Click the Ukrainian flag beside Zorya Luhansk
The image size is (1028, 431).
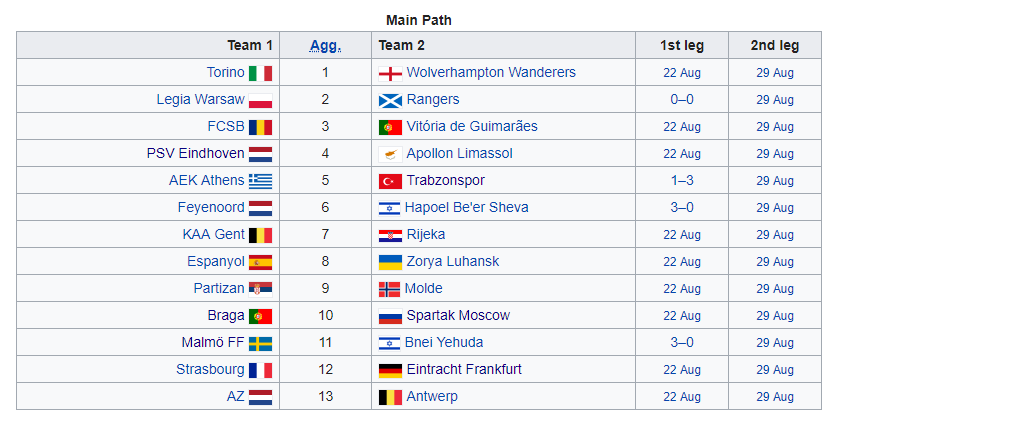(x=390, y=262)
